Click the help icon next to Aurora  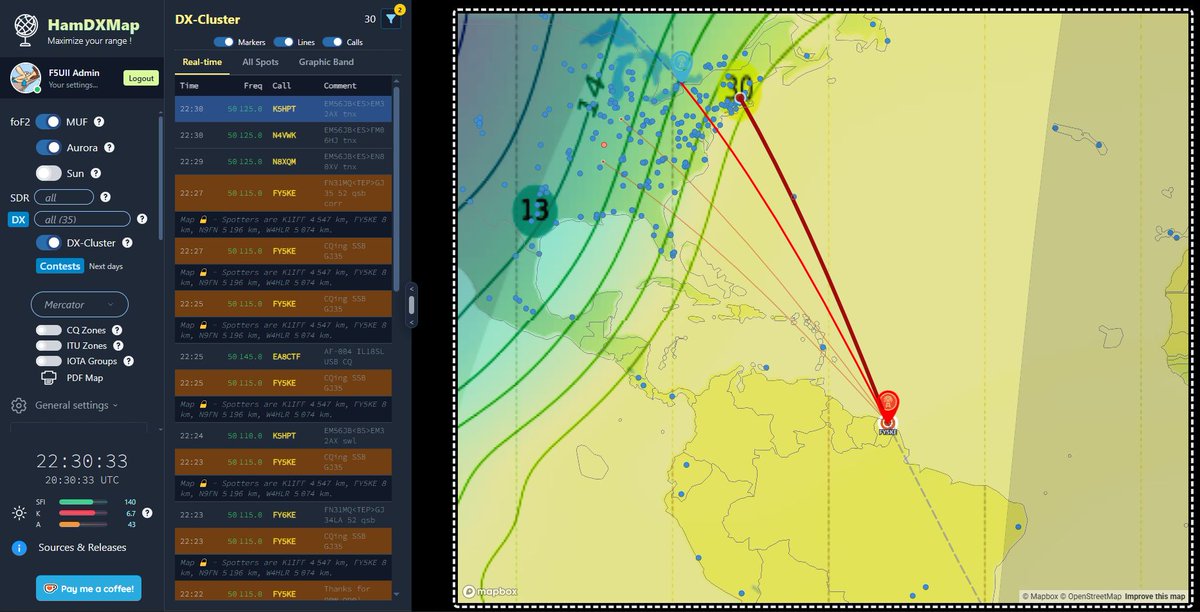(x=109, y=147)
